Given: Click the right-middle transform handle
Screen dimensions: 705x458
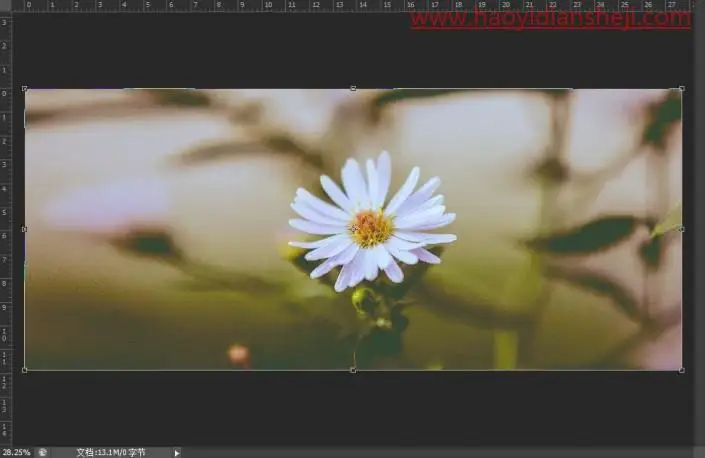Looking at the screenshot, I should coord(682,229).
